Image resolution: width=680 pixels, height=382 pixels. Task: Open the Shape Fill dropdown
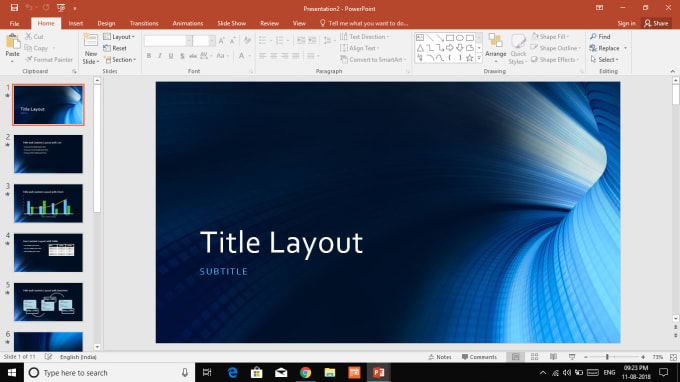pyautogui.click(x=550, y=37)
